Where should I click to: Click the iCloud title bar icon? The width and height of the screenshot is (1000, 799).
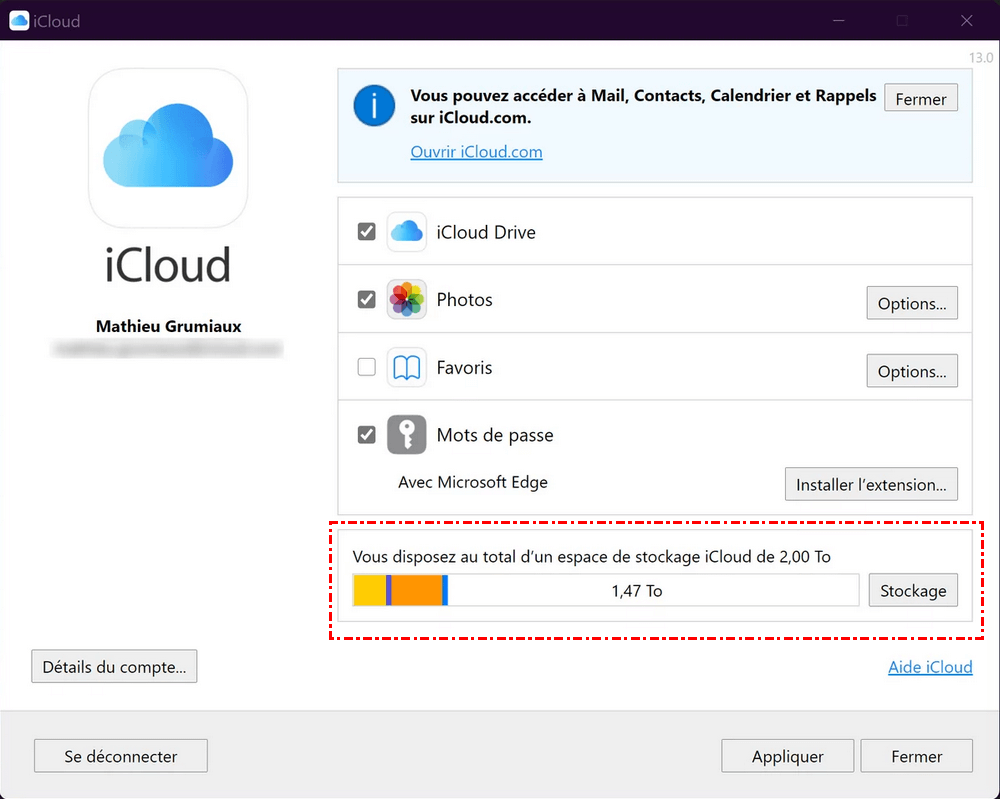tap(19, 20)
